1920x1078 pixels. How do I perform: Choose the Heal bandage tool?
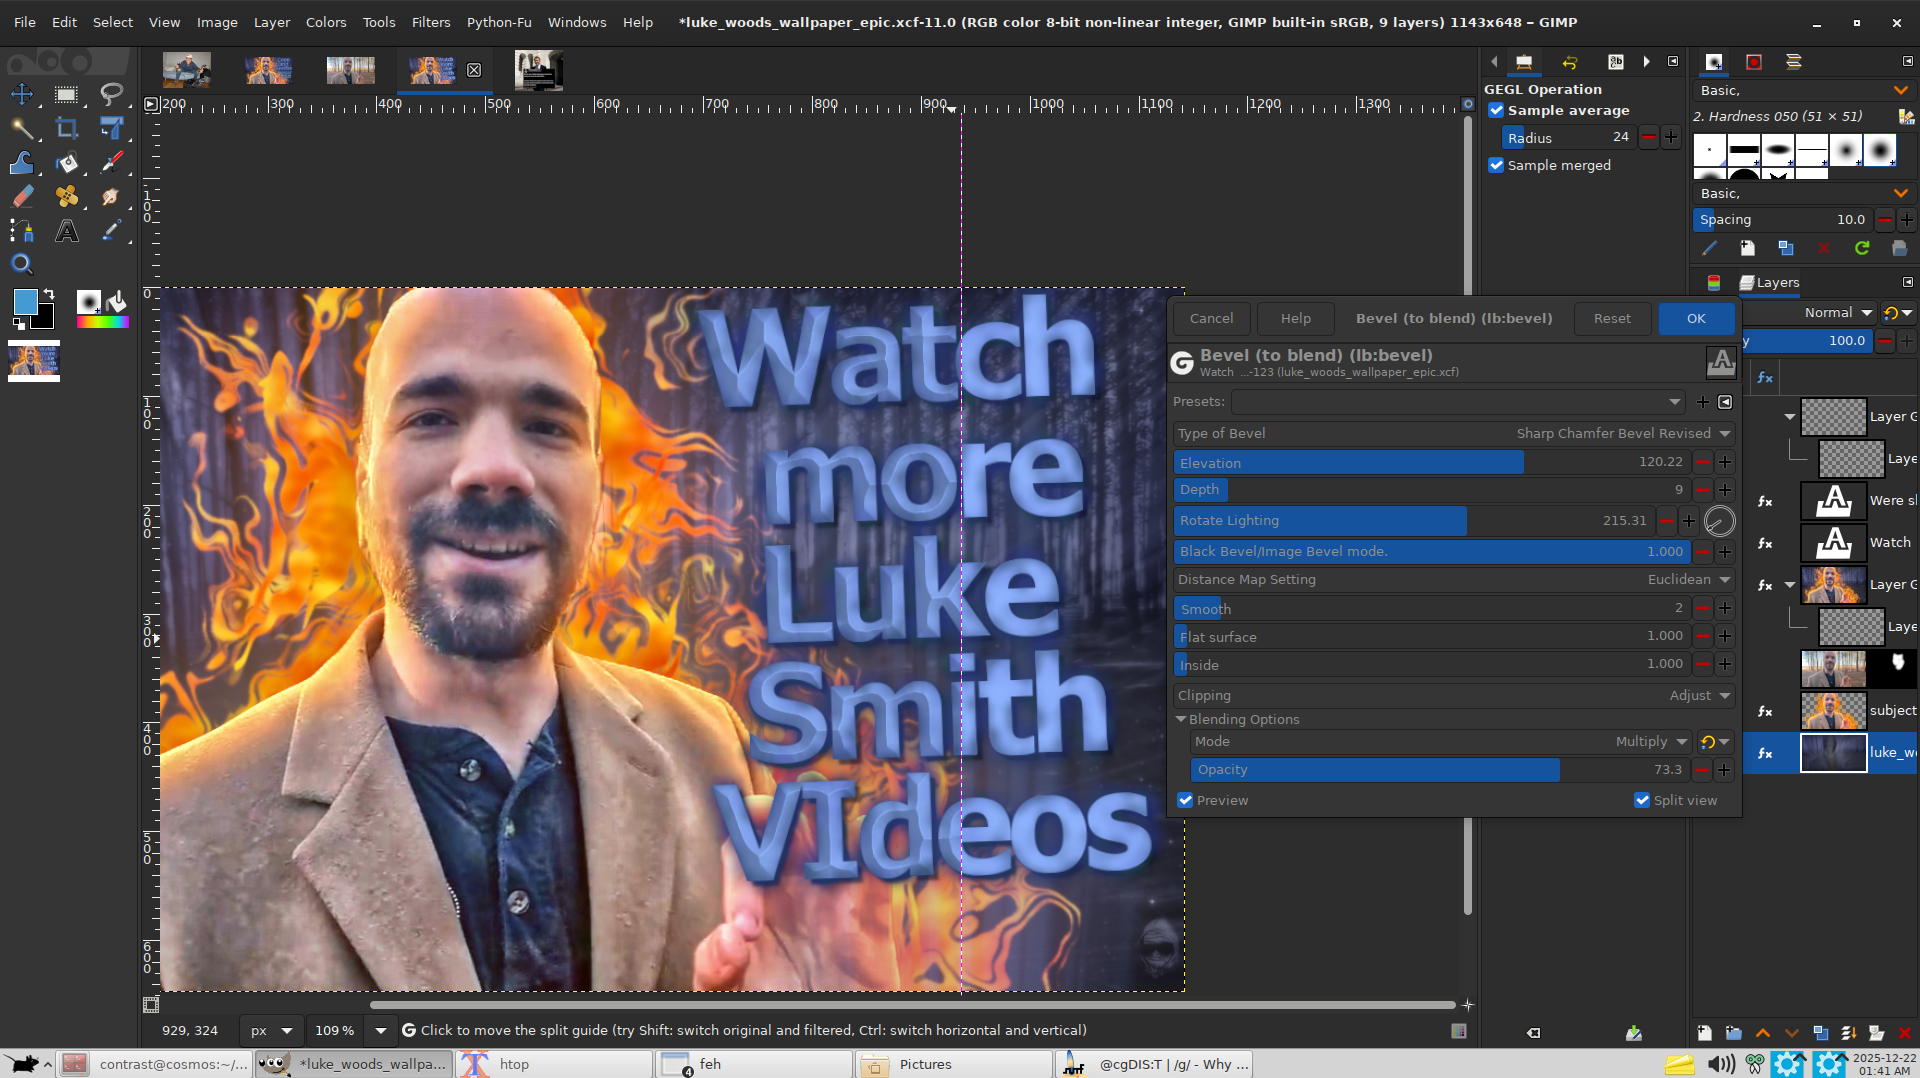[x=67, y=197]
